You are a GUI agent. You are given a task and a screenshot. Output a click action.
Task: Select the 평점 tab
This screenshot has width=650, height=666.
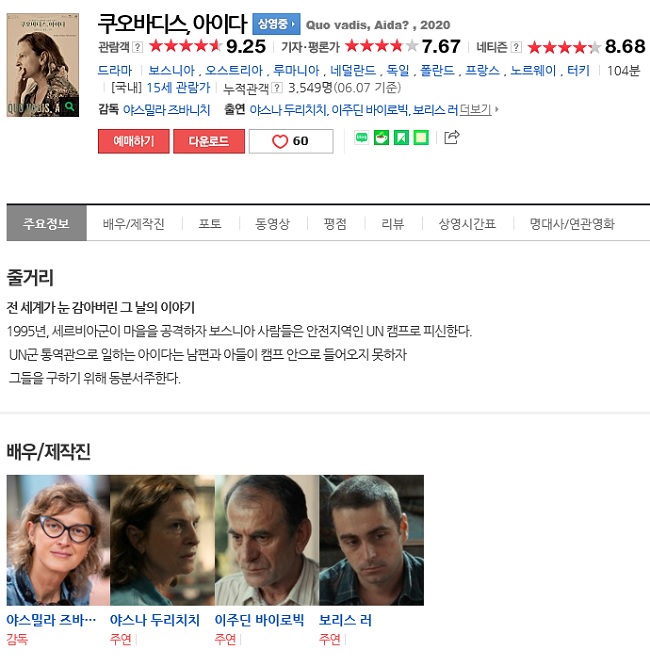point(335,224)
